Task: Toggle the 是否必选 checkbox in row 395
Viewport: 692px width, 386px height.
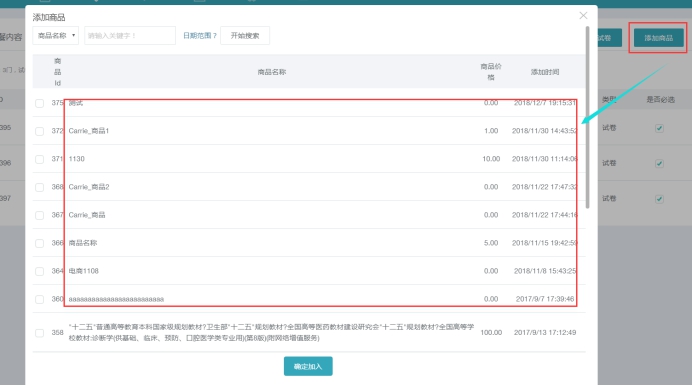Action: tap(659, 128)
